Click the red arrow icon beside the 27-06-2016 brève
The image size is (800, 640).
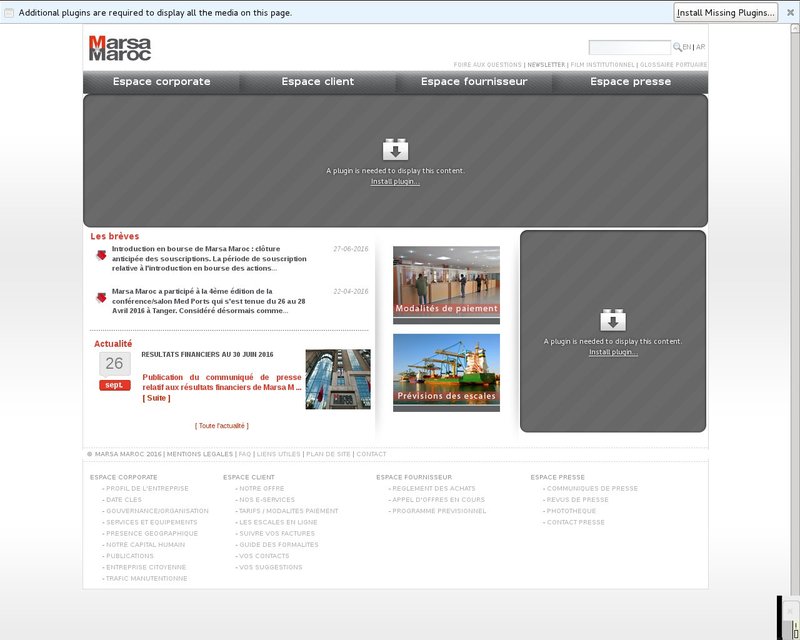[102, 255]
